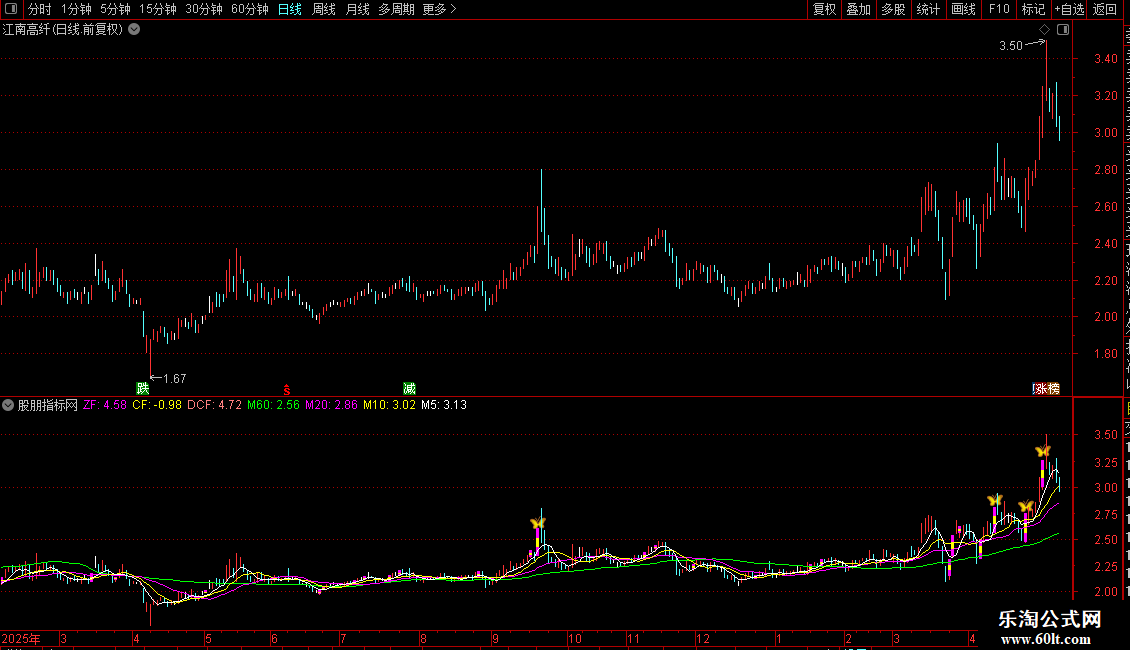Open 复权 adjustment options
1130x650 pixels.
(x=824, y=9)
